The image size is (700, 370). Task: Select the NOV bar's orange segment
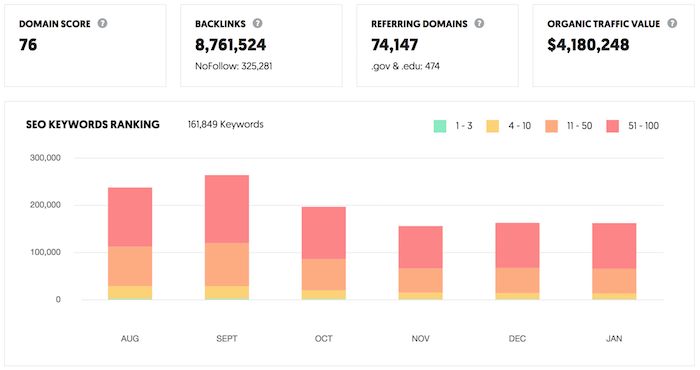pos(421,280)
